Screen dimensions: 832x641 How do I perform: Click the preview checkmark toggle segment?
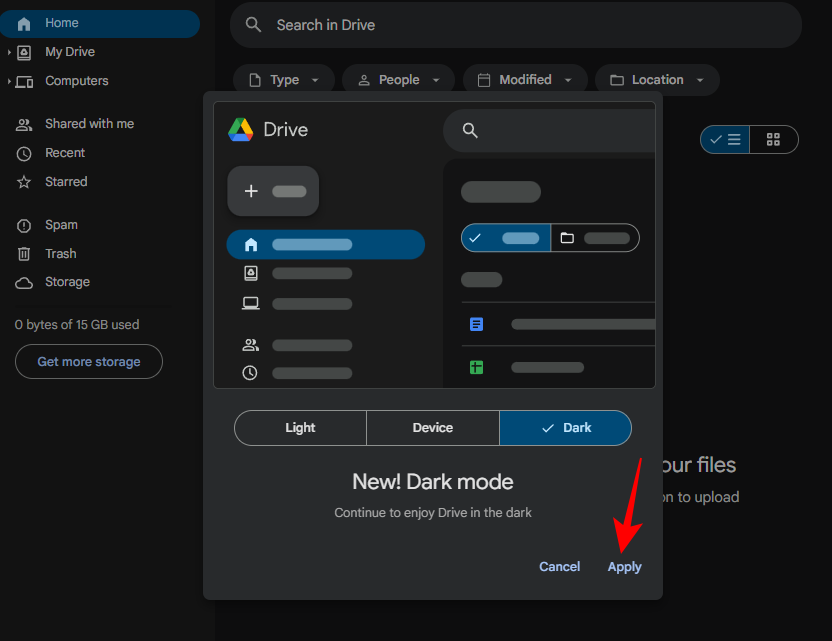coord(506,238)
